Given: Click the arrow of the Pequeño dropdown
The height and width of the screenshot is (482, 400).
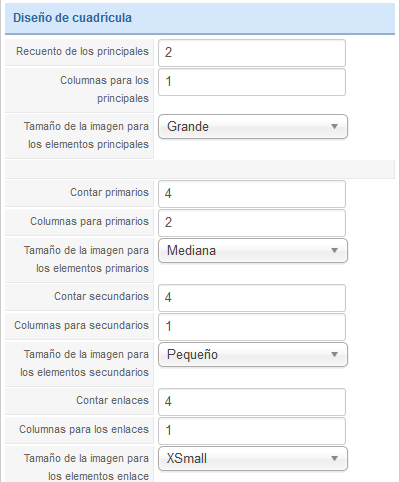Looking at the screenshot, I should (x=334, y=355).
